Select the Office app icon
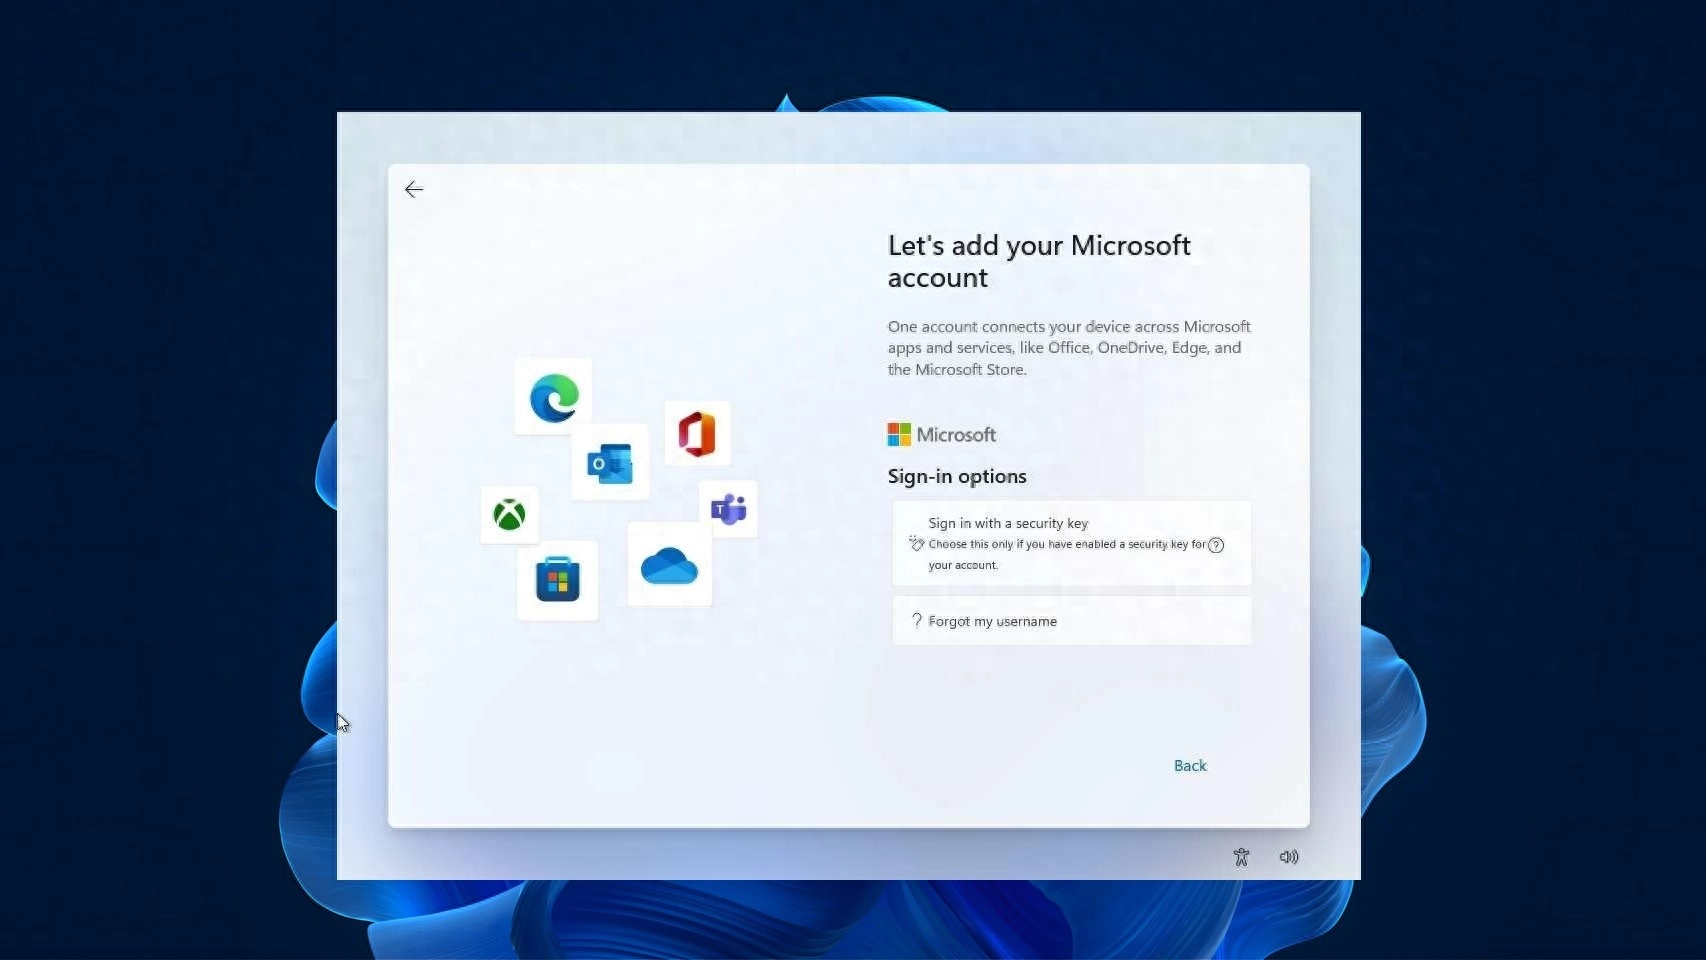Viewport: 1706px width, 960px height. 698,433
